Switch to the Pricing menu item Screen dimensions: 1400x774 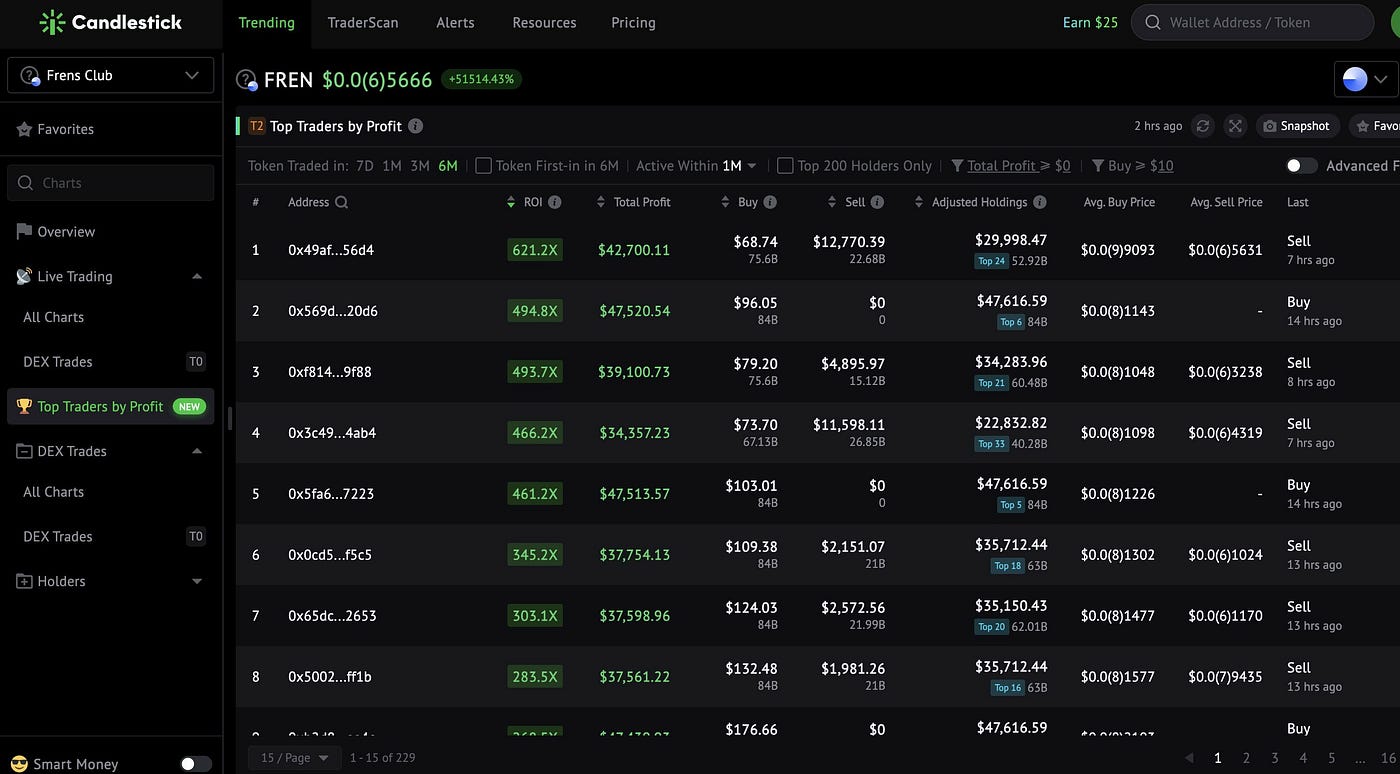[x=633, y=22]
